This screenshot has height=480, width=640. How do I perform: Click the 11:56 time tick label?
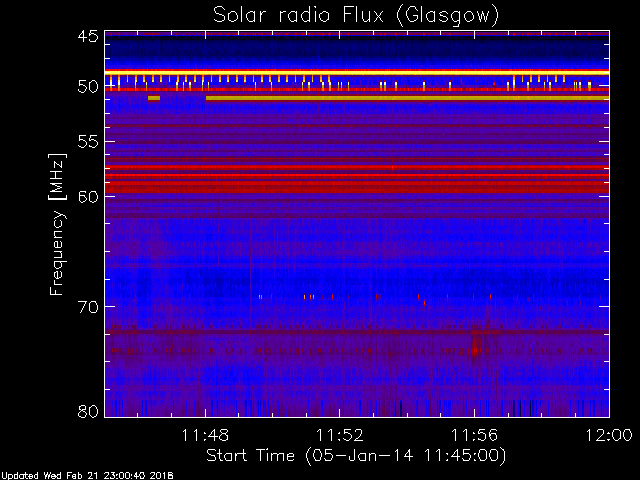474,435
